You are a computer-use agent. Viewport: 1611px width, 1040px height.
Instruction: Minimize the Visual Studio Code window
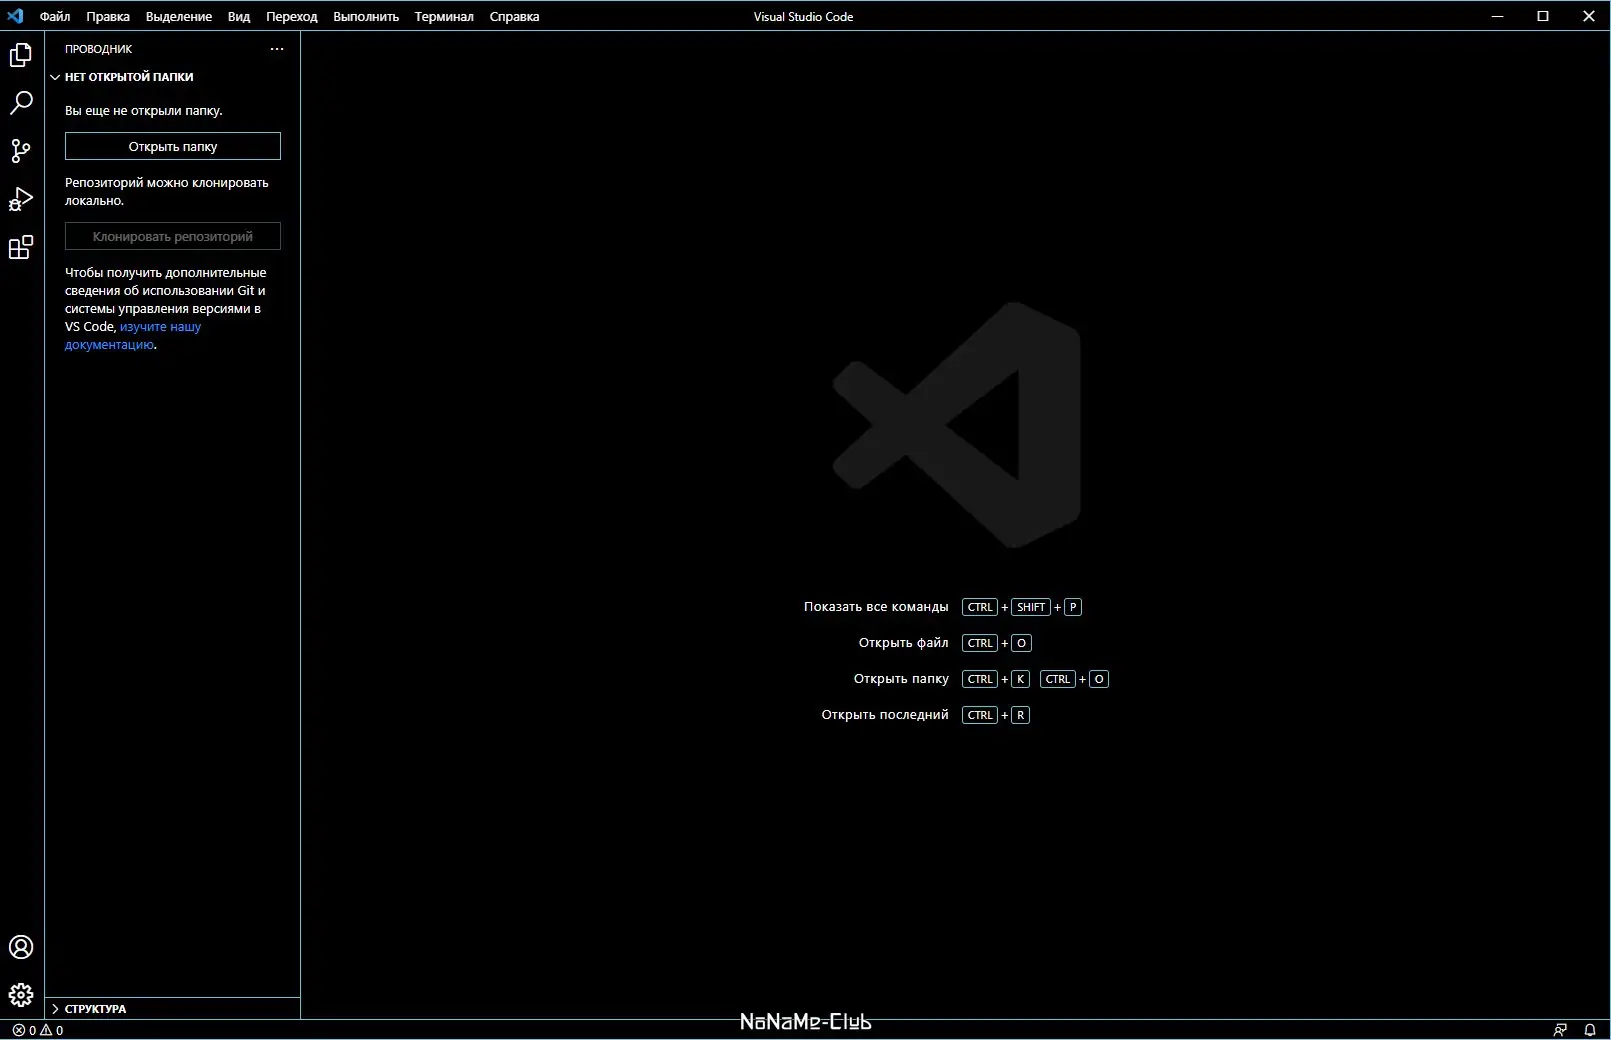point(1497,16)
